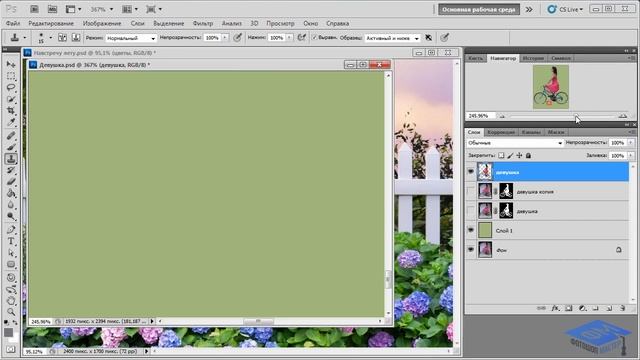Add a layer mask icon
The image size is (640, 360).
tap(569, 309)
